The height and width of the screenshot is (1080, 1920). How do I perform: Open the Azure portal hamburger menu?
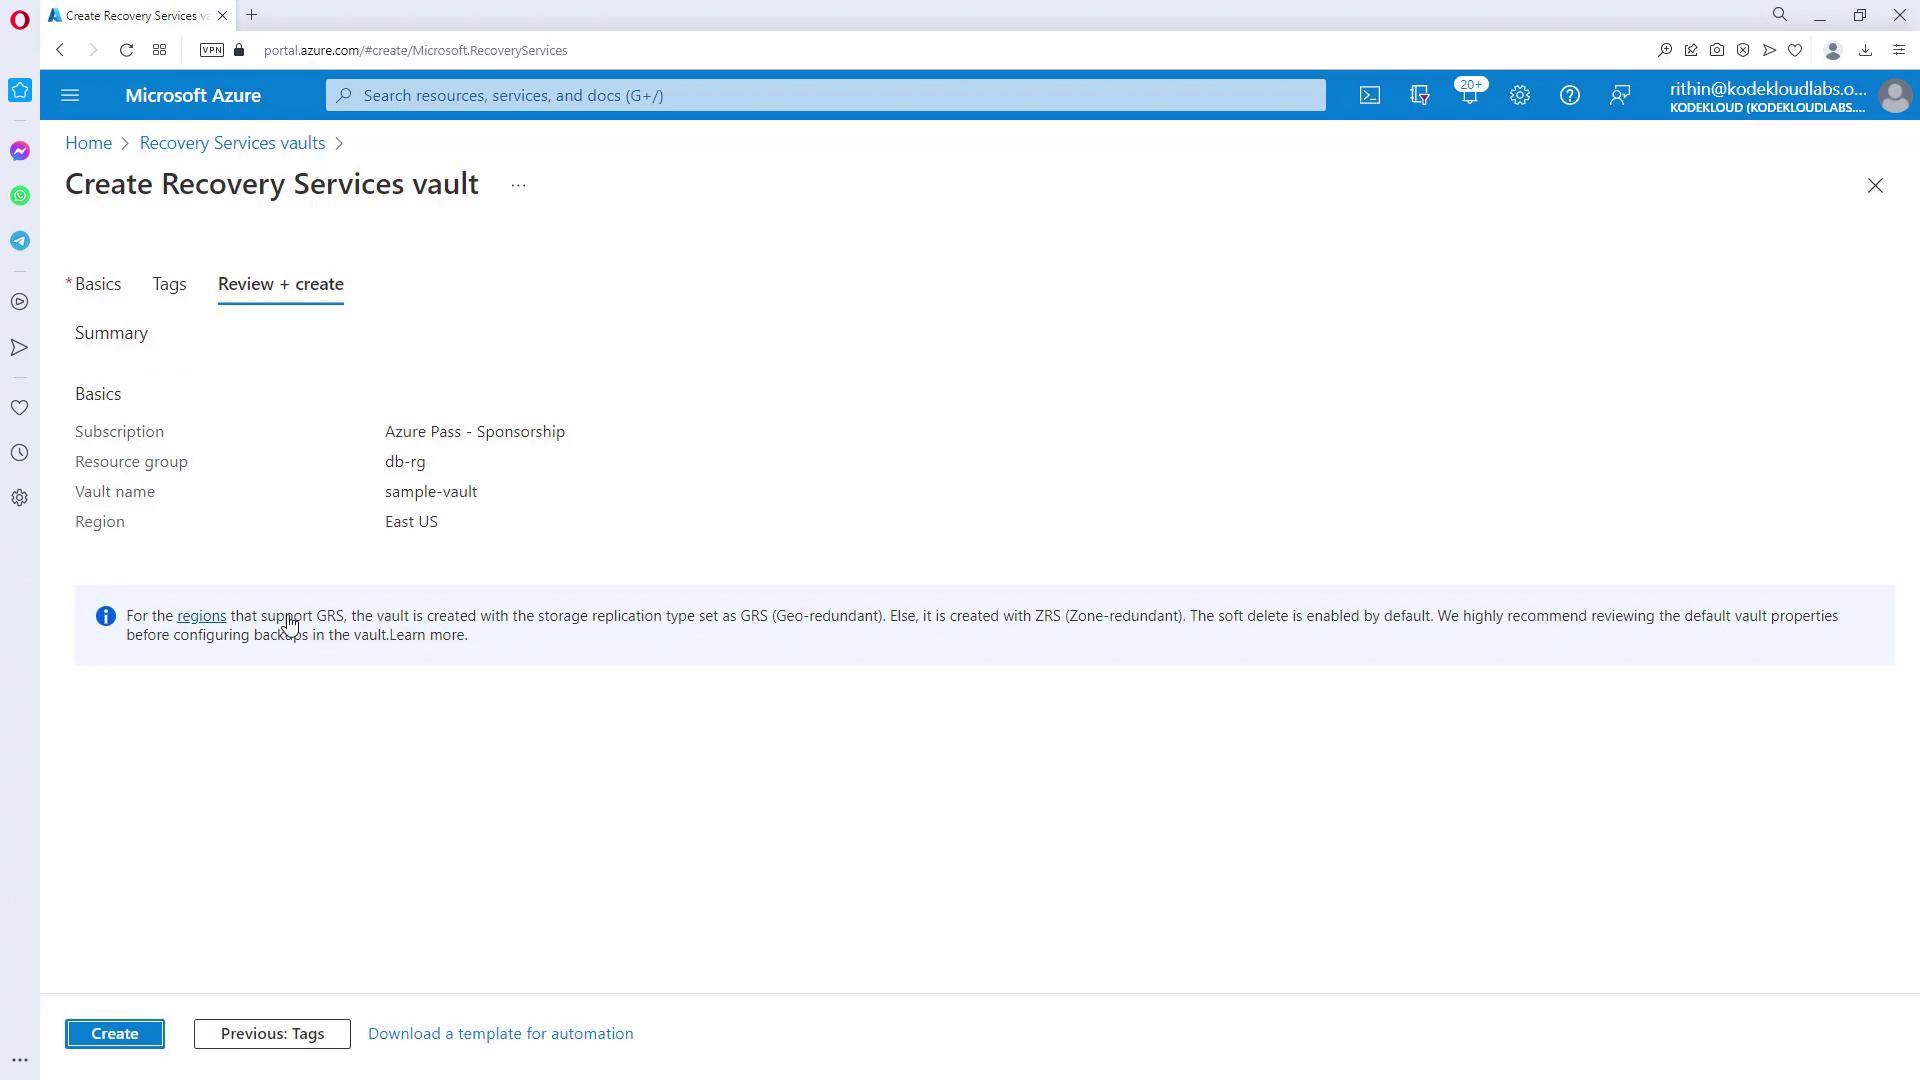70,96
